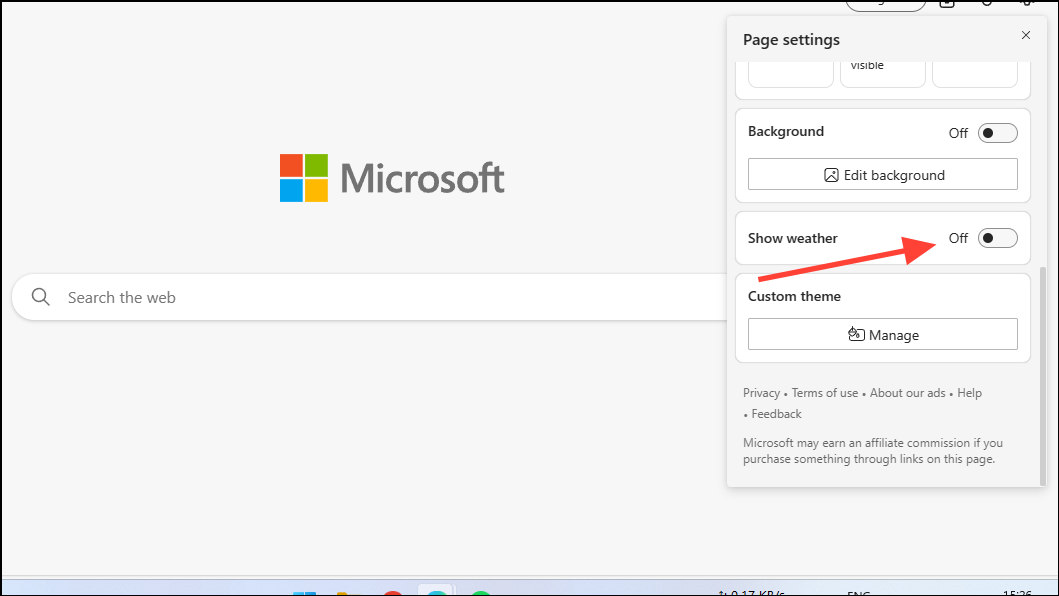Click the highlighted app icon on the taskbar
The width and height of the screenshot is (1059, 596).
437,590
